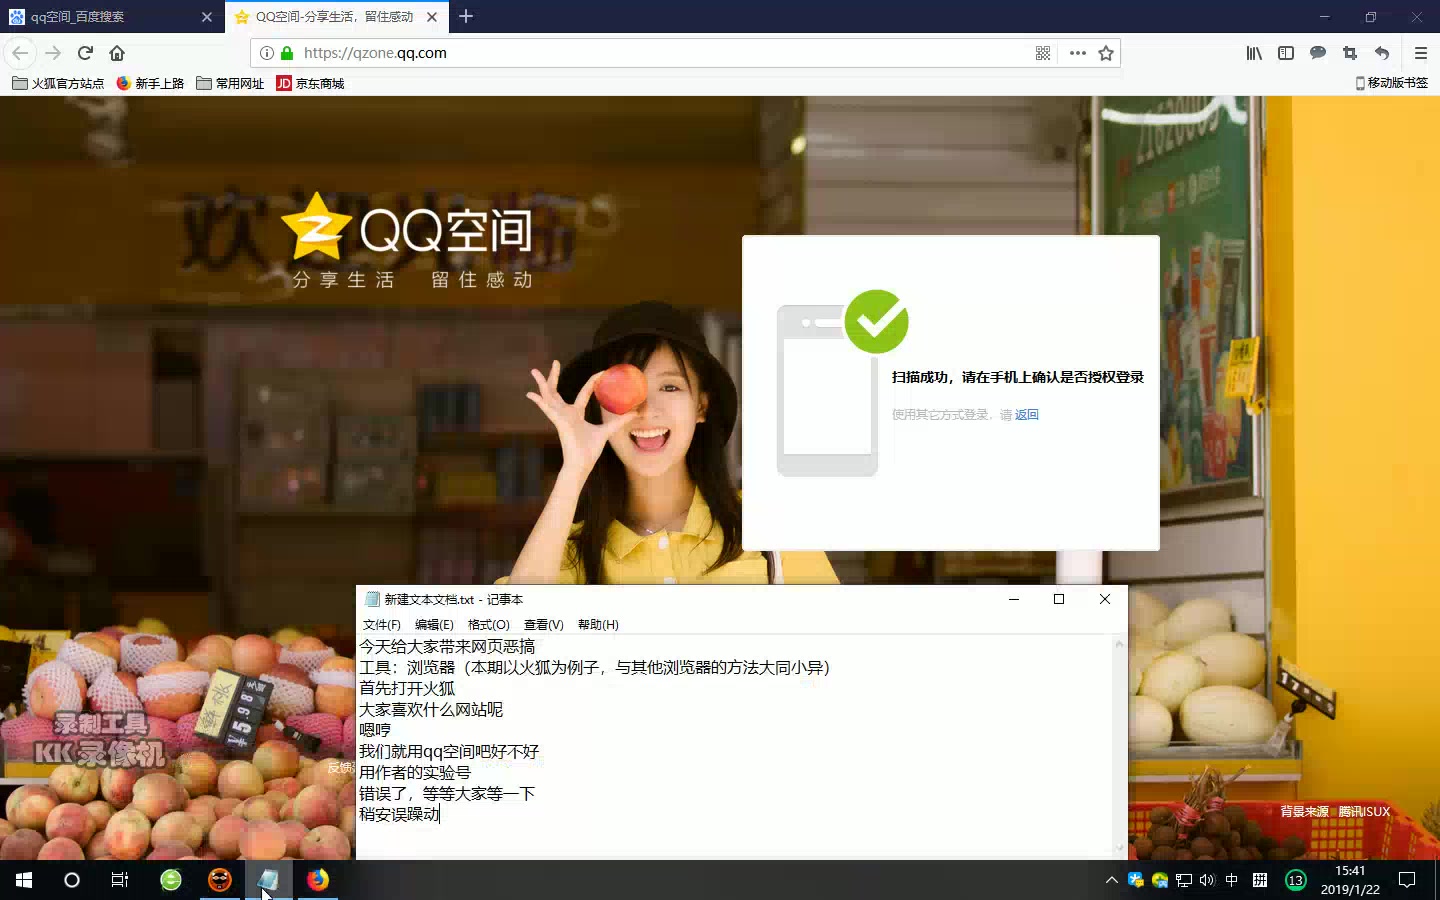Open 新手上路 bookmark
Screen dimensions: 1440x900
pos(150,83)
